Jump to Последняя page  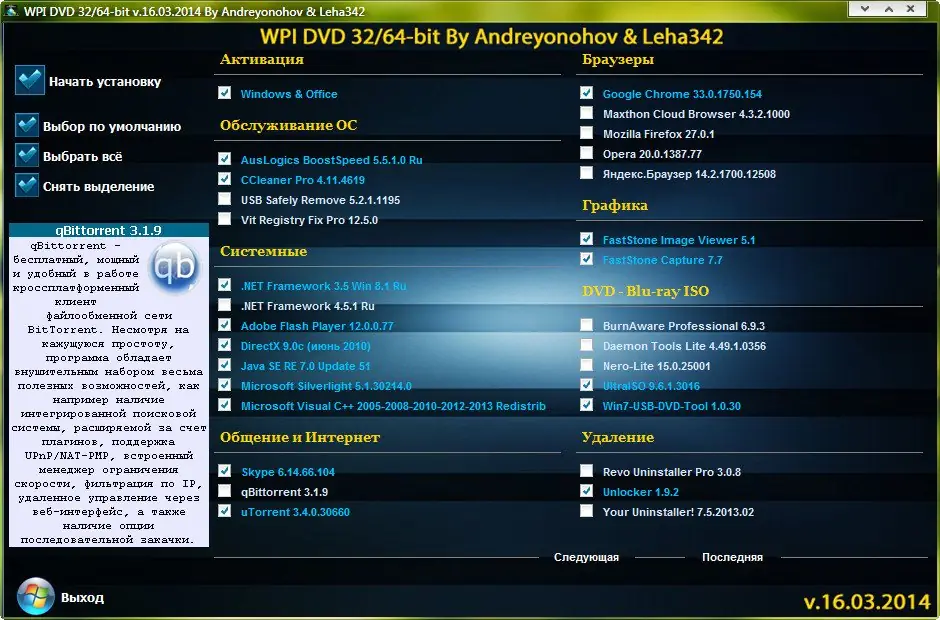733,557
